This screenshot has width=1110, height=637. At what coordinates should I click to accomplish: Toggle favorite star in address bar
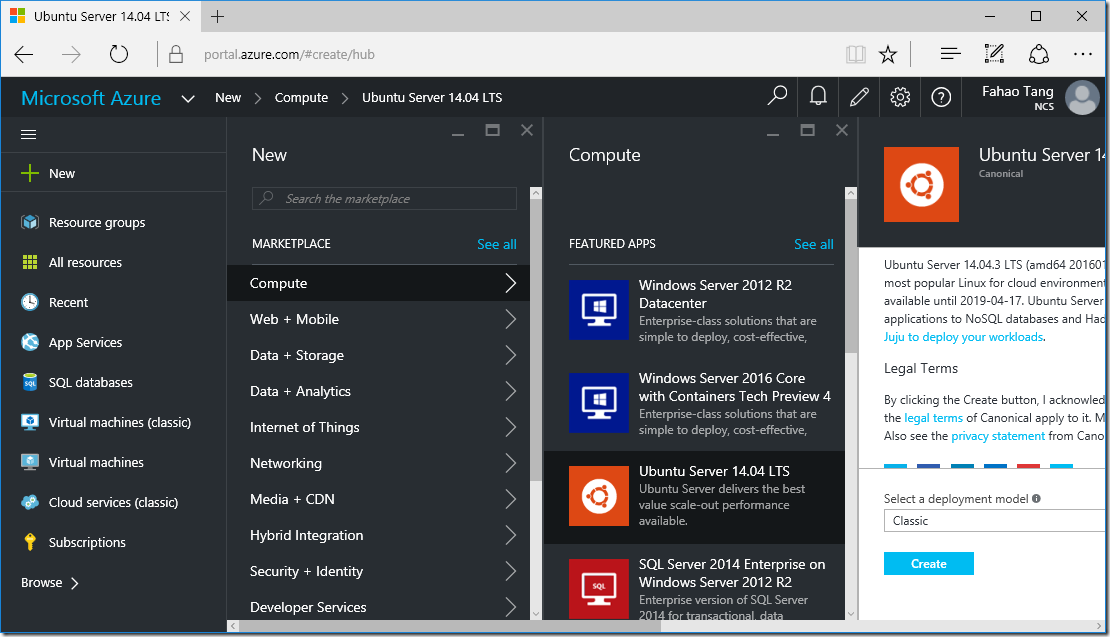888,54
